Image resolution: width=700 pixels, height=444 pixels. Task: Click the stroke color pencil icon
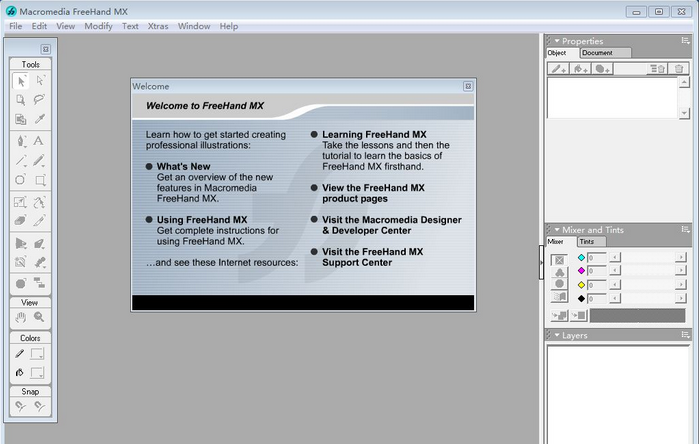(20, 354)
